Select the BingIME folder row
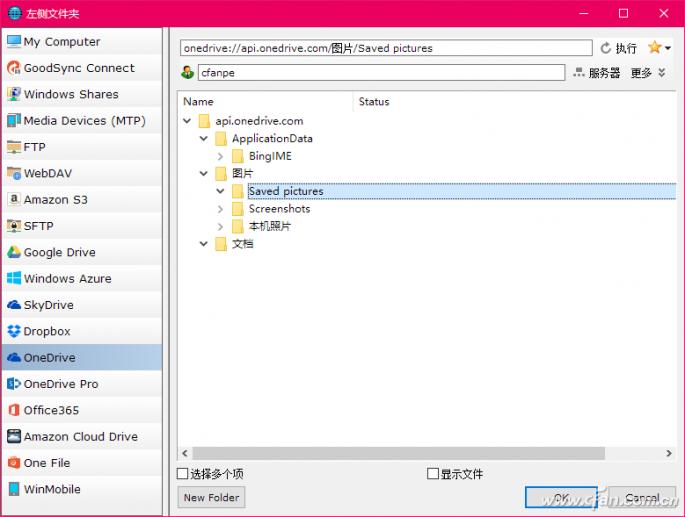Image resolution: width=685 pixels, height=517 pixels. coord(270,156)
